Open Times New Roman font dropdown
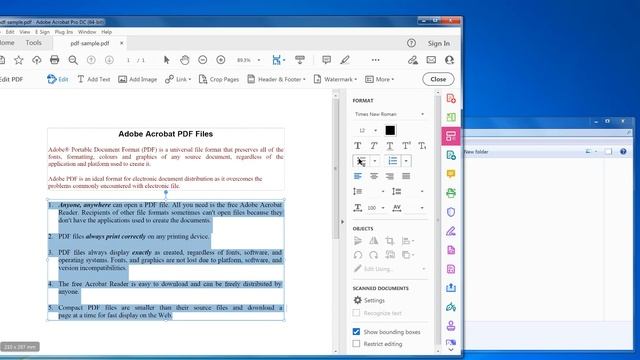The height and width of the screenshot is (360, 640). [x=390, y=114]
